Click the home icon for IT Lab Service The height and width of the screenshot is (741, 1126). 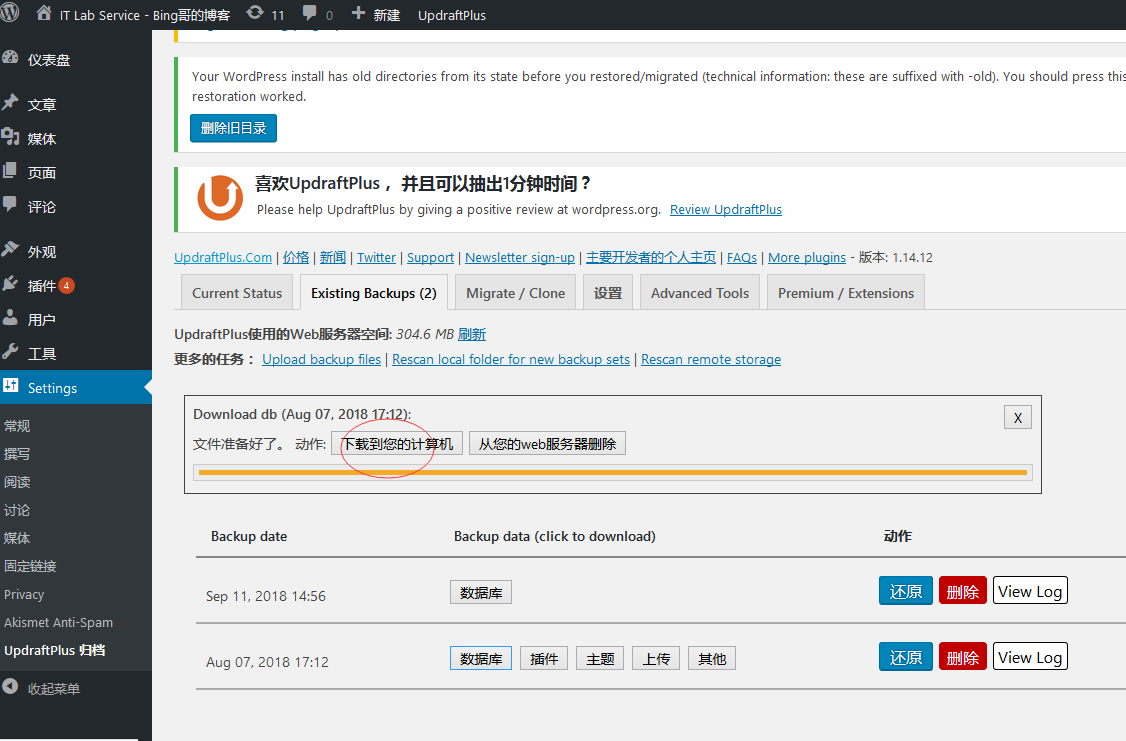coord(44,13)
